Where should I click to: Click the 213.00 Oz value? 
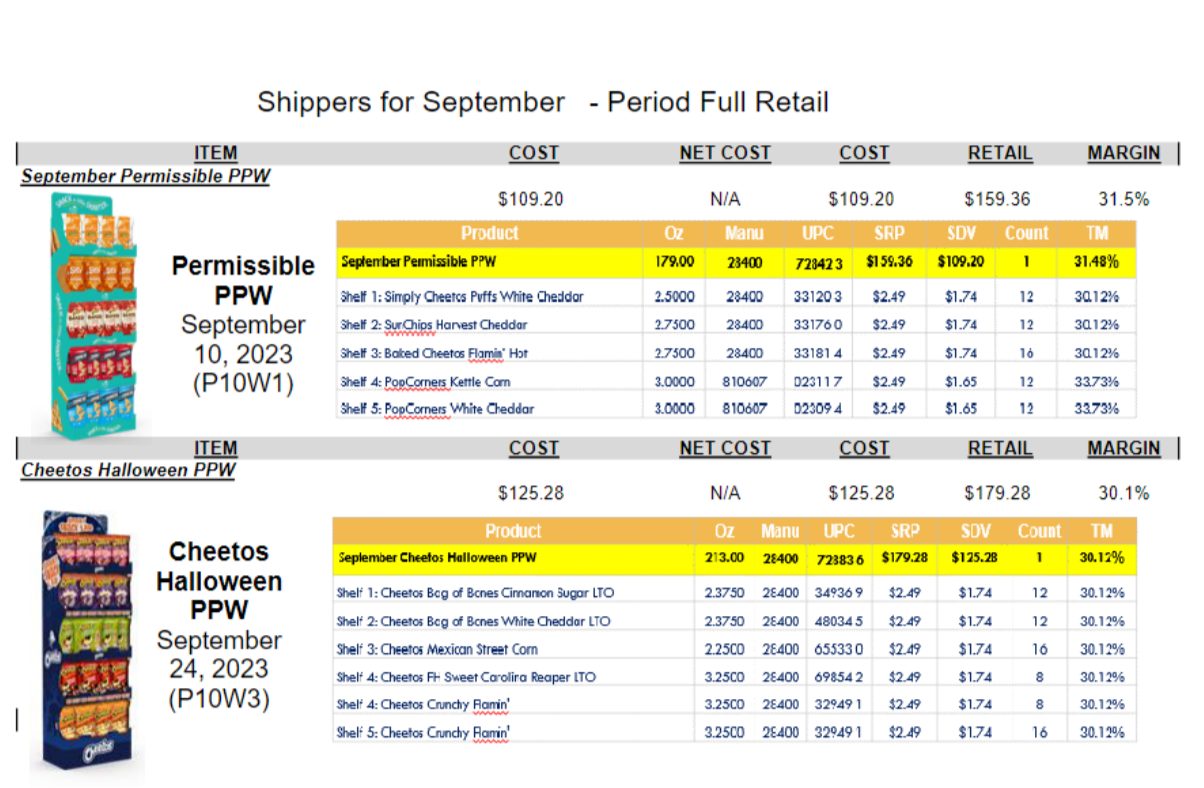(723, 558)
